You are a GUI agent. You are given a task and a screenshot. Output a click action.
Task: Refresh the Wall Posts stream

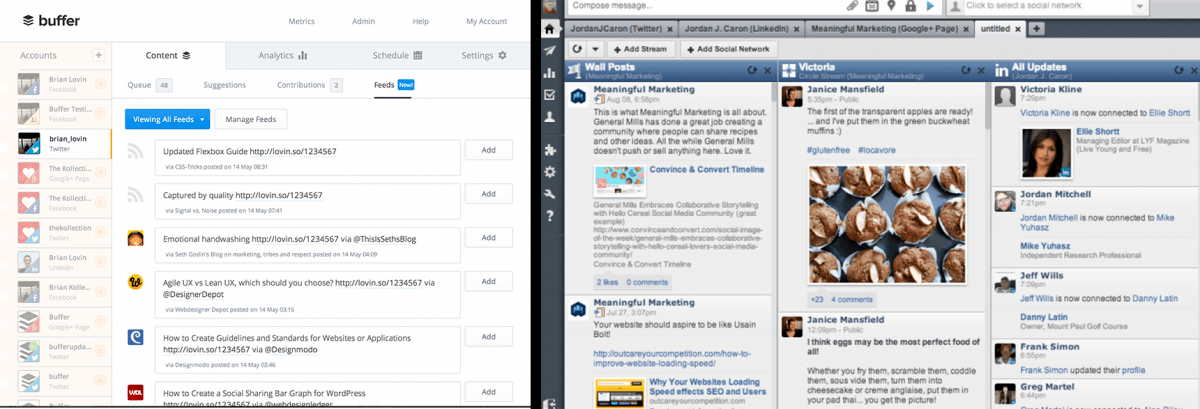pyautogui.click(x=752, y=70)
